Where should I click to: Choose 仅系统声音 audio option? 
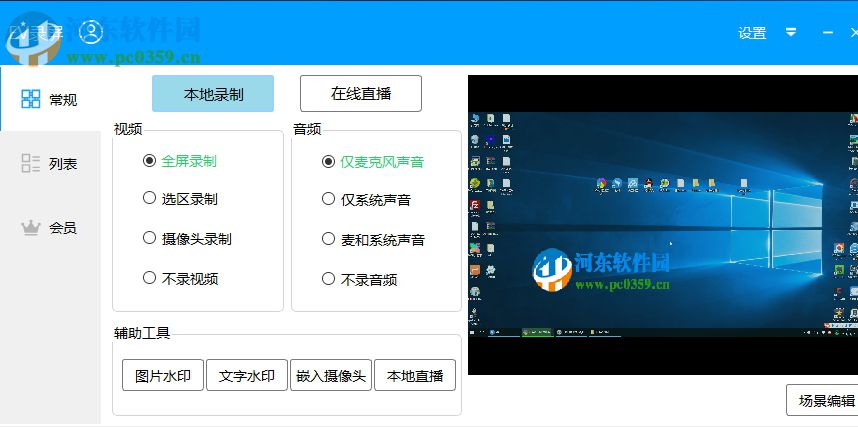(x=366, y=199)
